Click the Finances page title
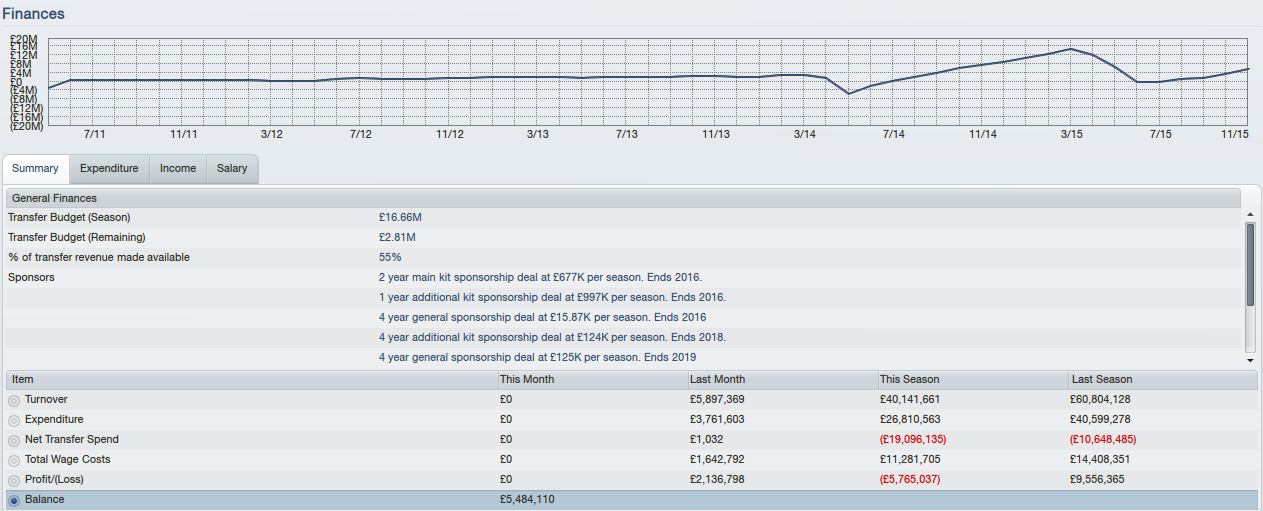1263x511 pixels. point(33,14)
